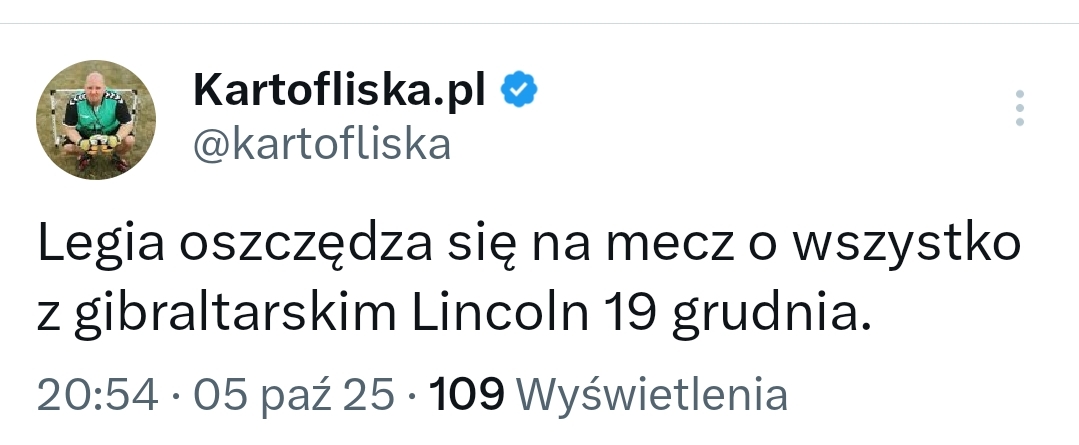
Task: Click the 109 view count number
Action: pos(466,396)
